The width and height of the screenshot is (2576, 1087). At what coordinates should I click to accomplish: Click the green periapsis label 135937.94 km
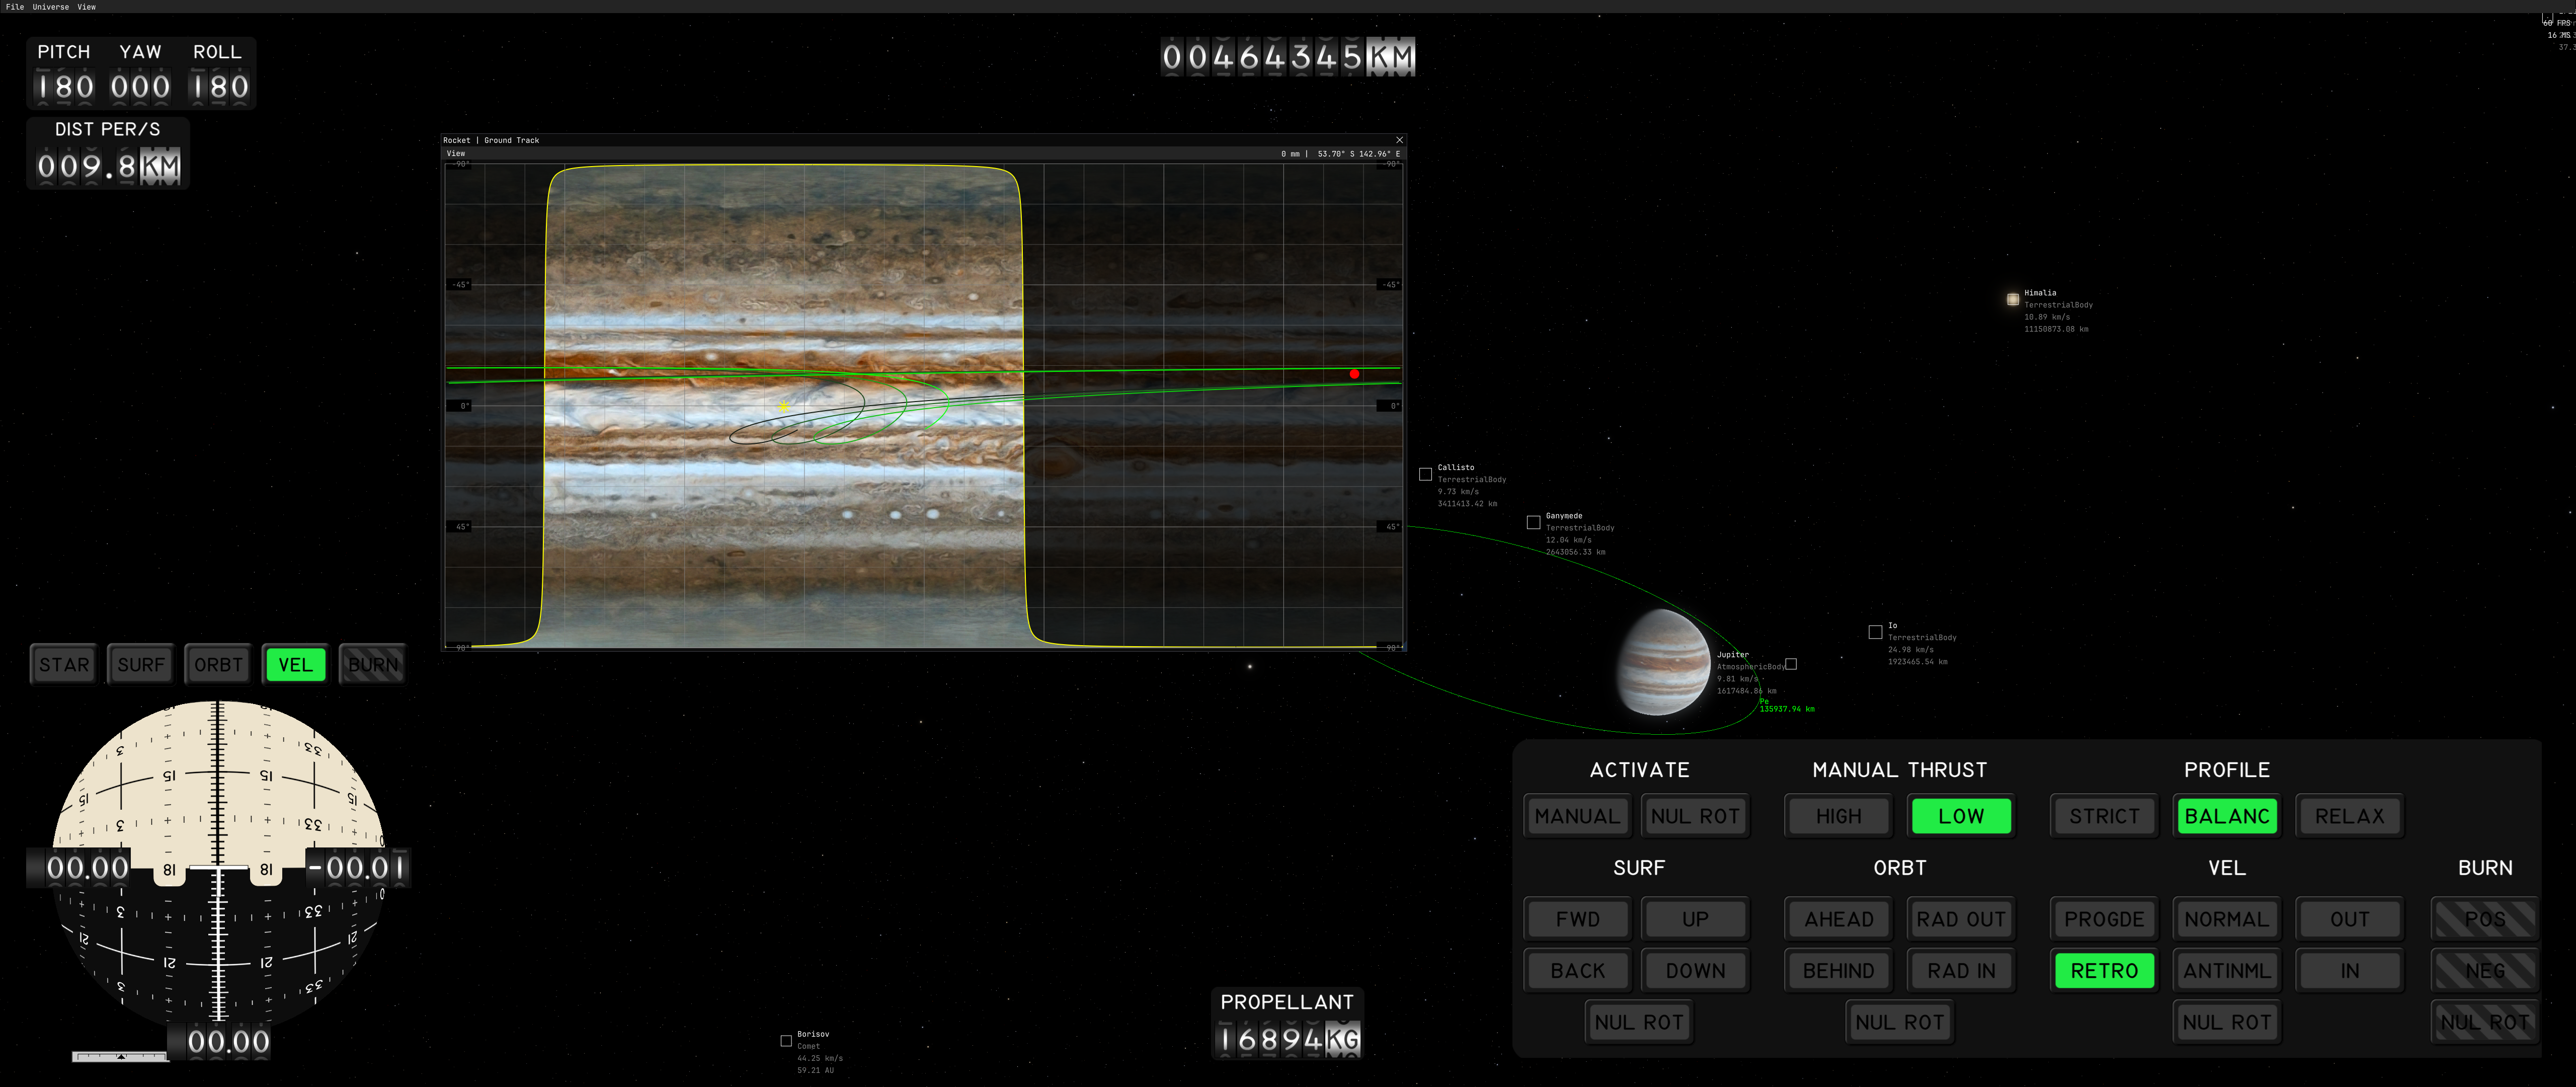coord(1787,709)
